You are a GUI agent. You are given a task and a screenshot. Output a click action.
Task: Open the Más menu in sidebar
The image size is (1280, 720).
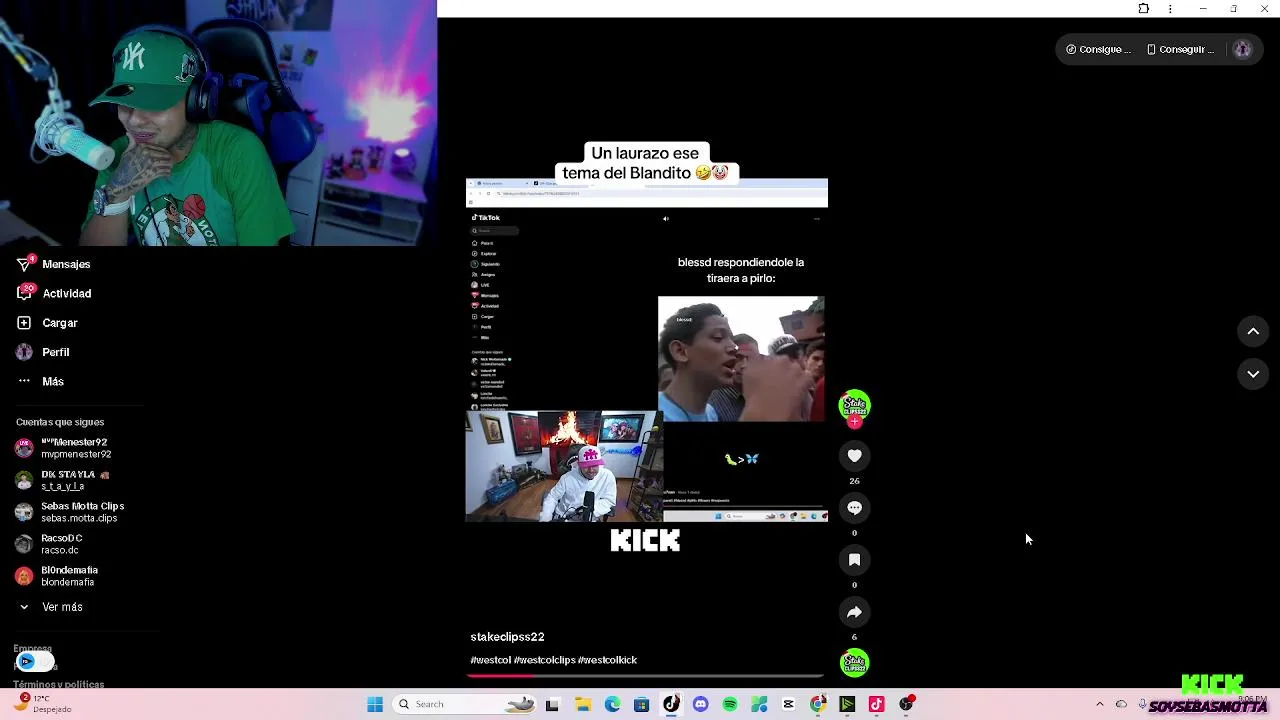click(41, 381)
